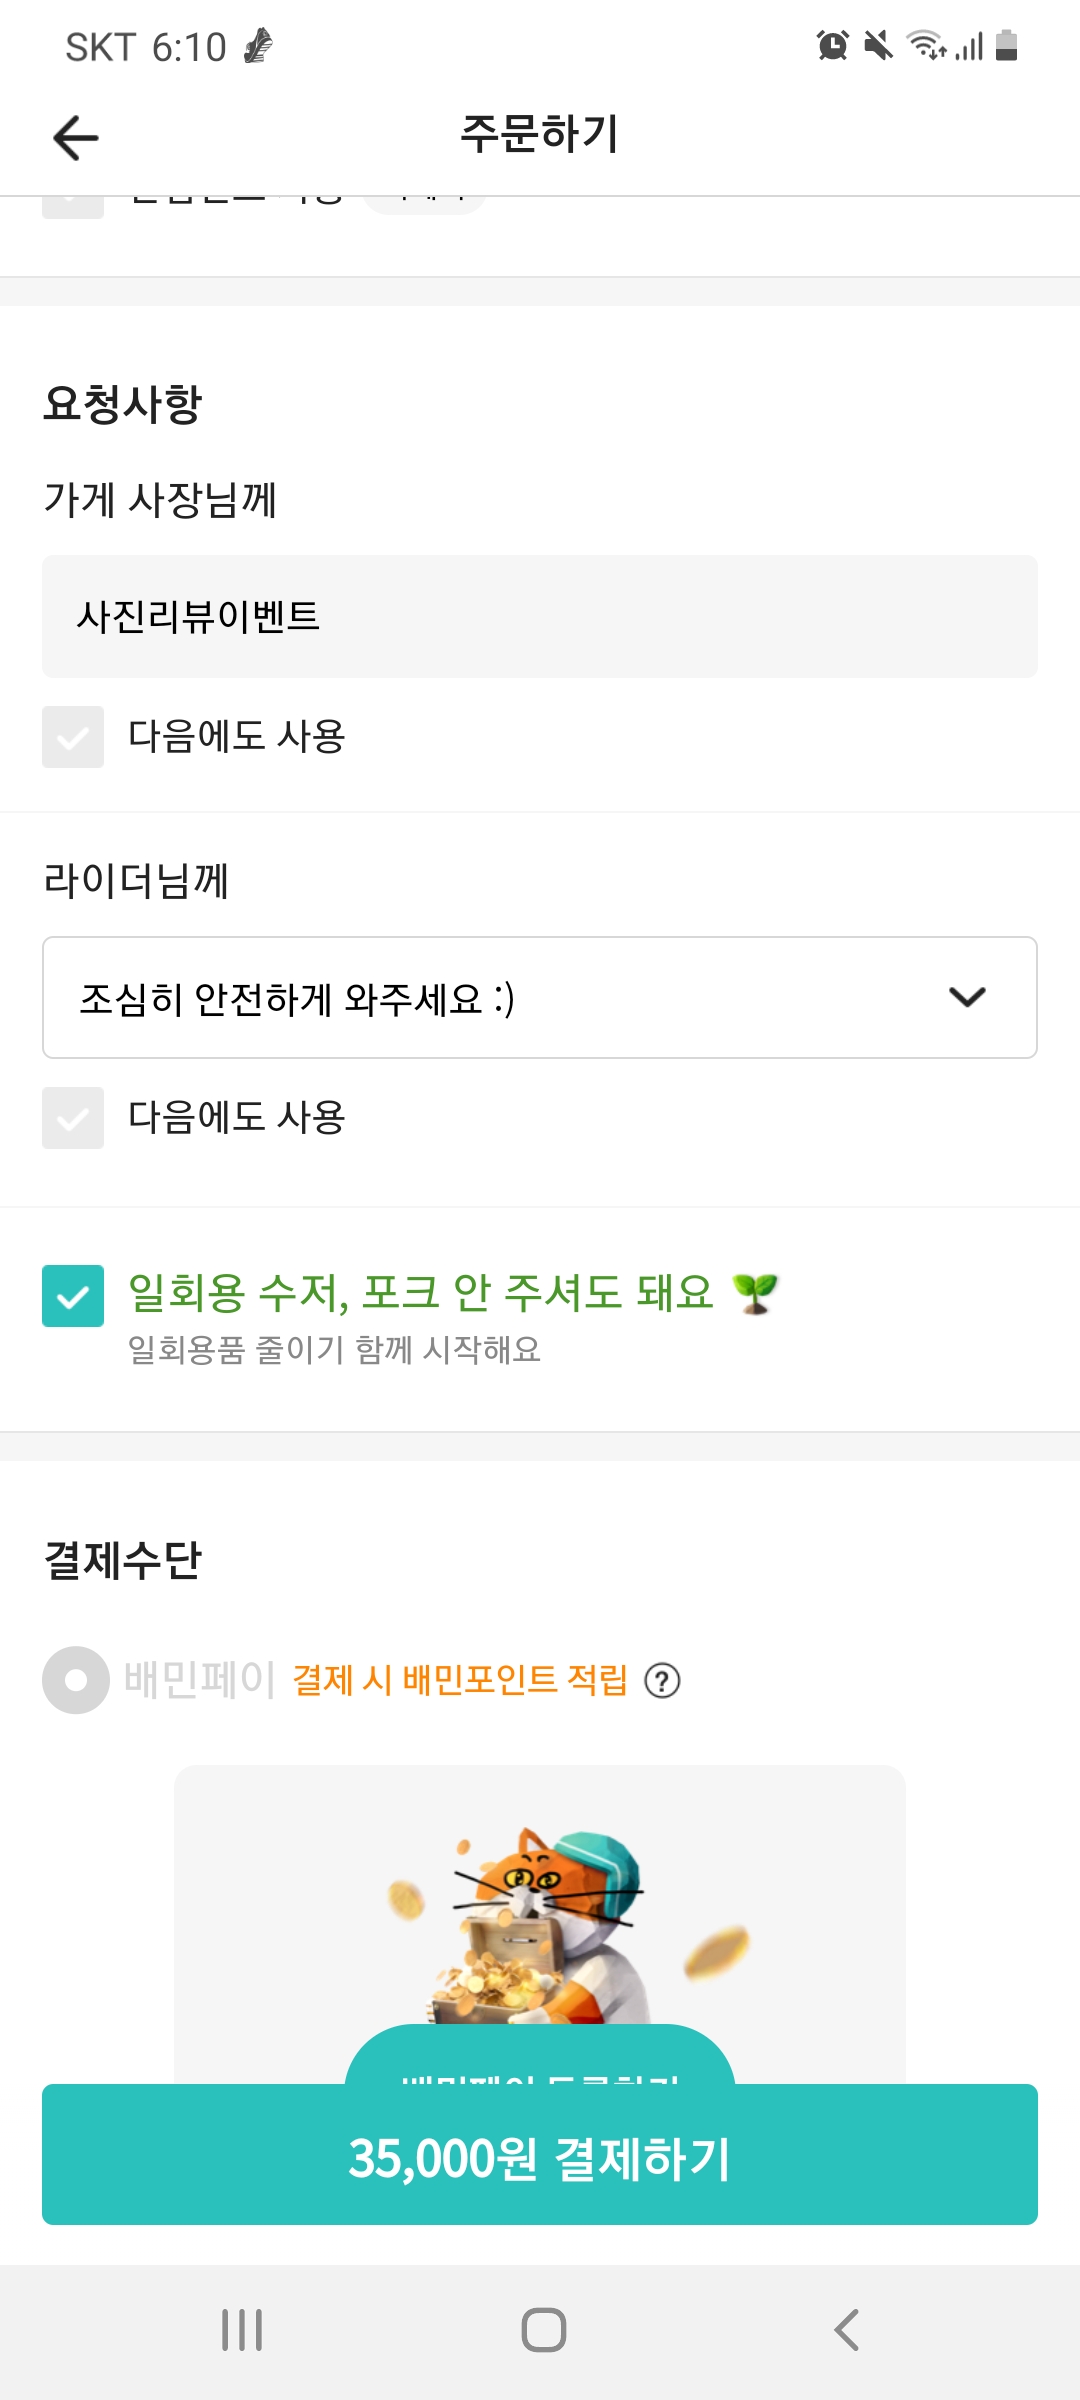Image resolution: width=1080 pixels, height=2400 pixels.
Task: Toggle '다음에도 사용' under store owner request
Action: coord(73,737)
